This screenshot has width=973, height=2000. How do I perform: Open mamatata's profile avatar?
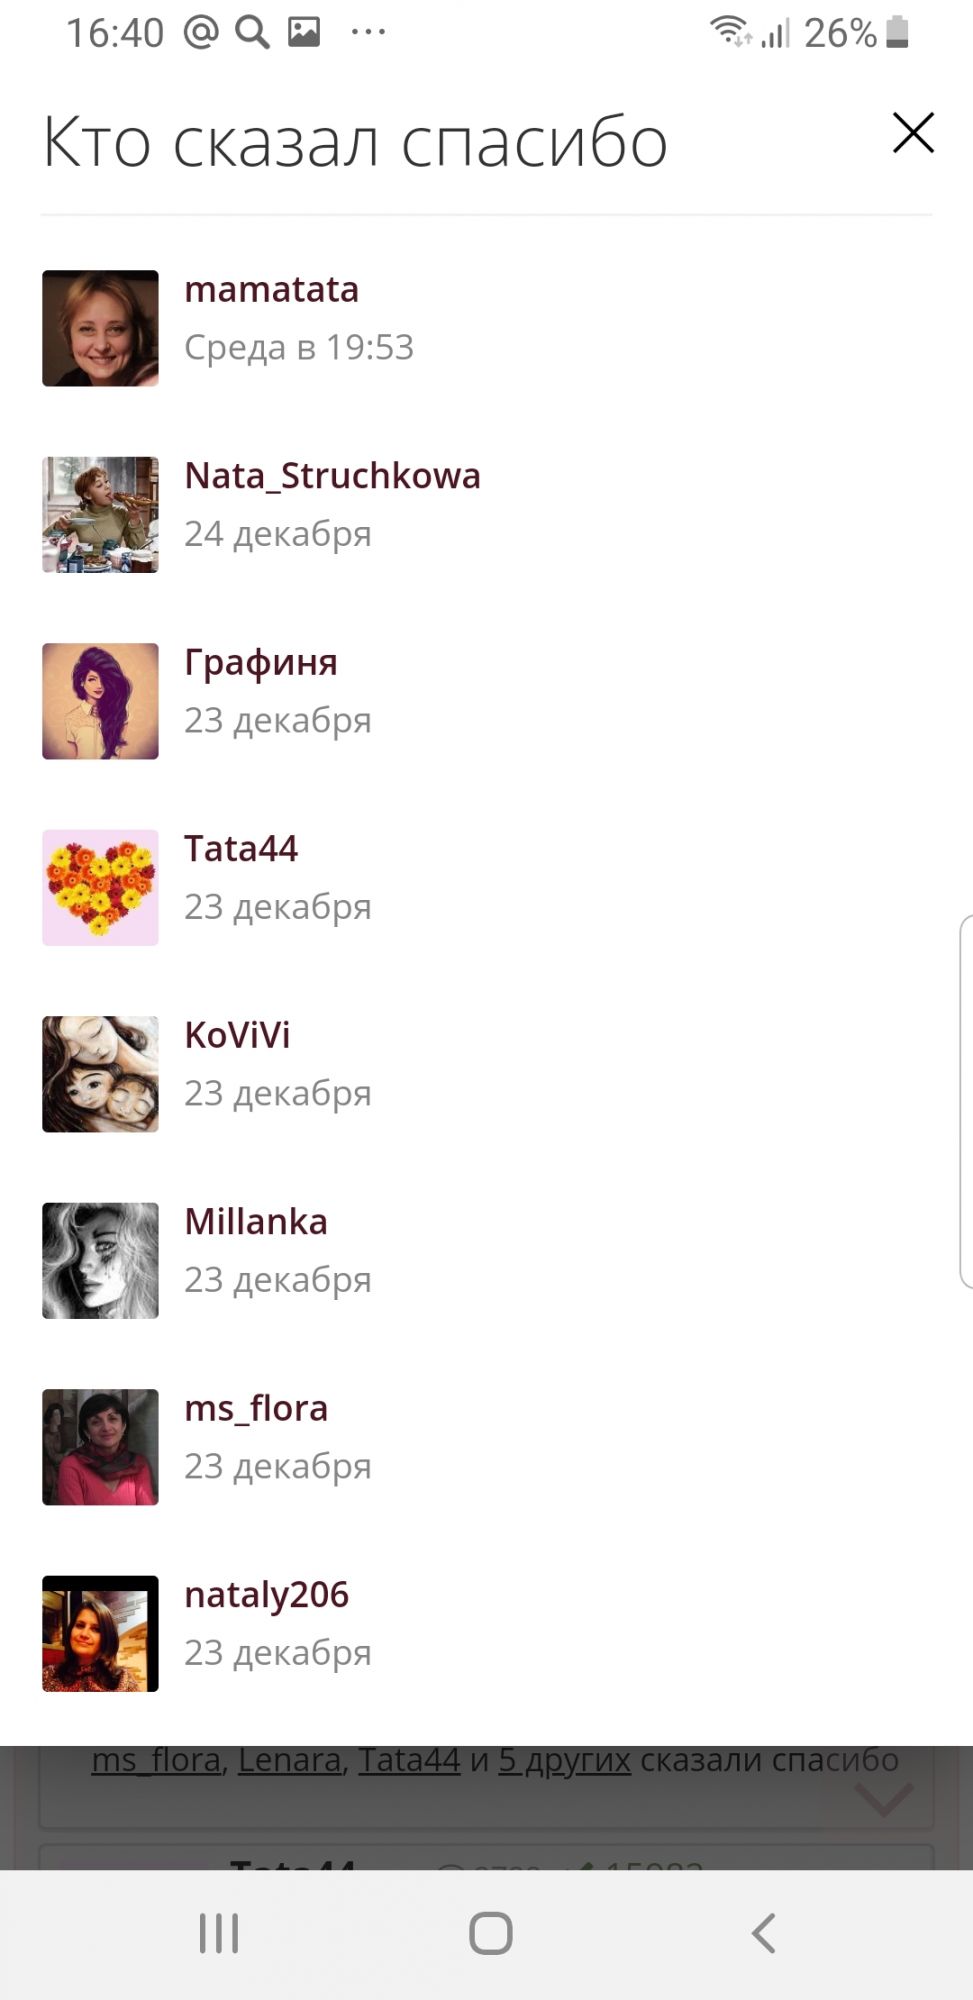coord(100,328)
